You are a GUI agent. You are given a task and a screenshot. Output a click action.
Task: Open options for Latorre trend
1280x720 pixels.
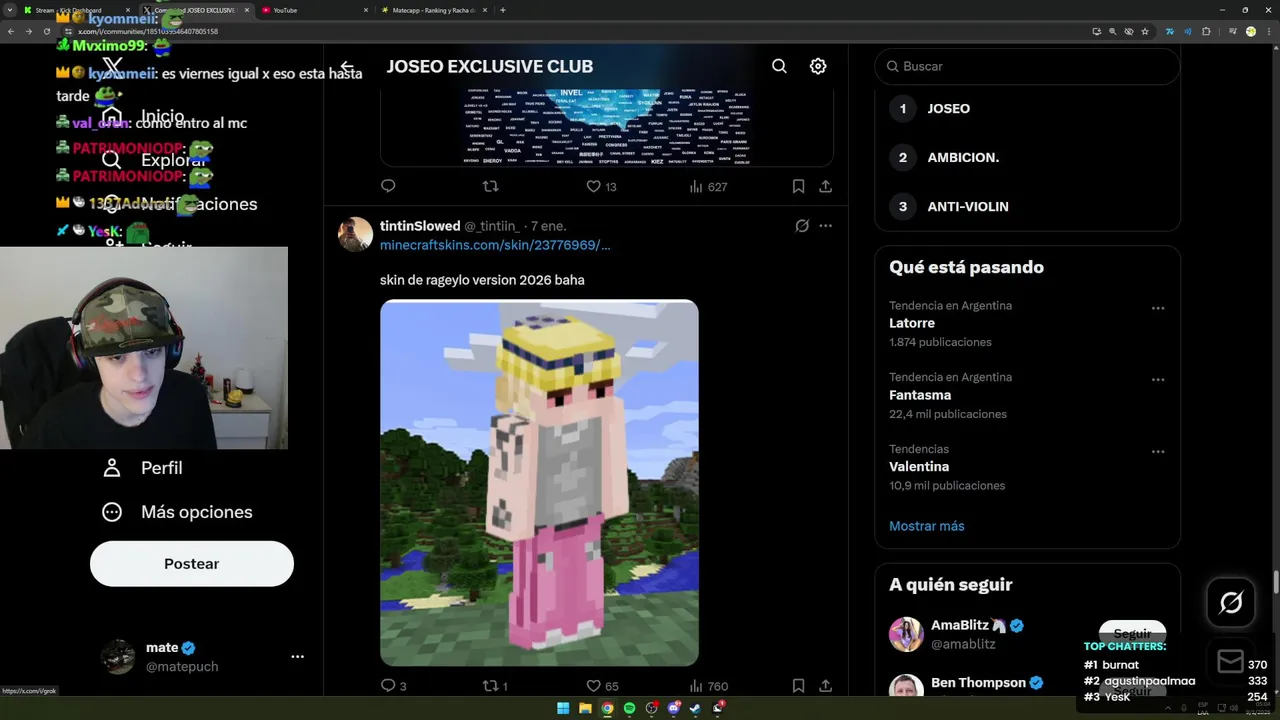point(1158,308)
